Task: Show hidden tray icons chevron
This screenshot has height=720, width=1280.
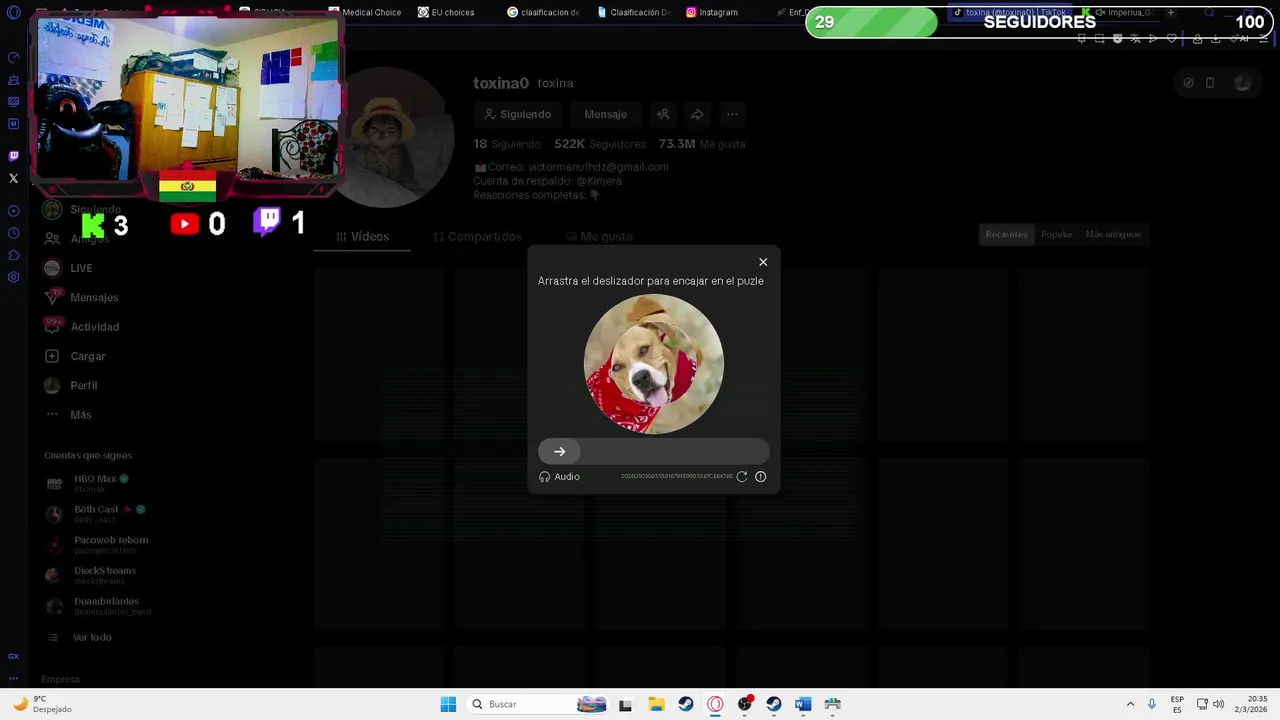Action: (x=1130, y=704)
